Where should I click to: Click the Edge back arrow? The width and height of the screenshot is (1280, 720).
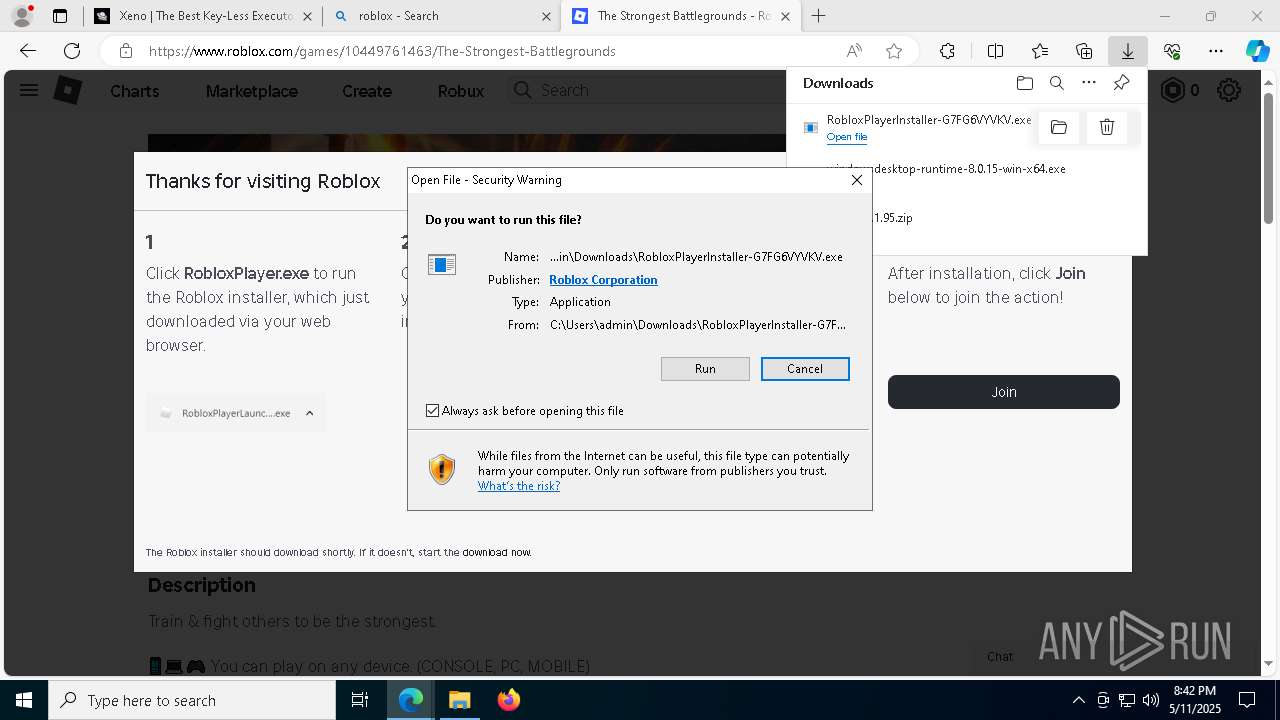click(x=28, y=51)
